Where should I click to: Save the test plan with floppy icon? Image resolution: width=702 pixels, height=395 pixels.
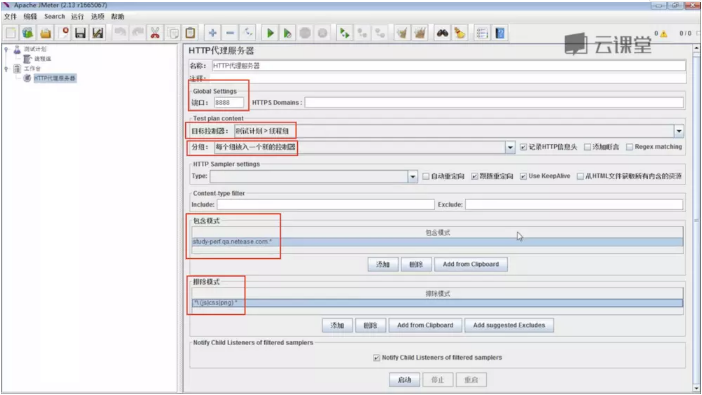pos(80,33)
